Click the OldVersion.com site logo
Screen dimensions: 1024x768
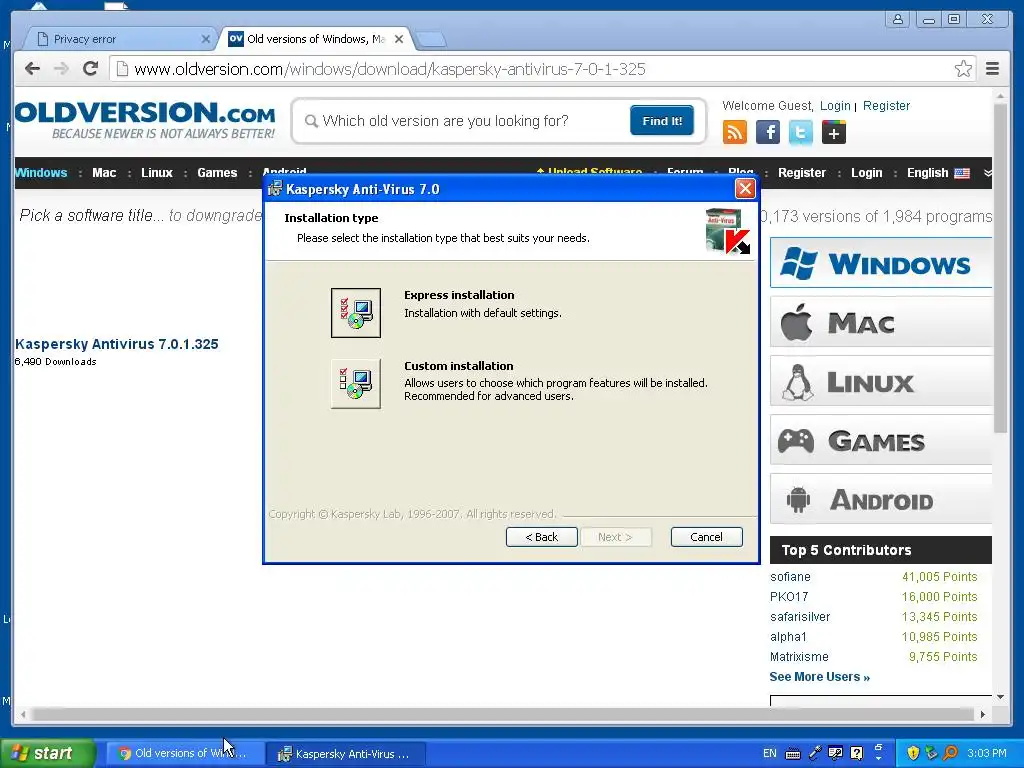[x=145, y=120]
